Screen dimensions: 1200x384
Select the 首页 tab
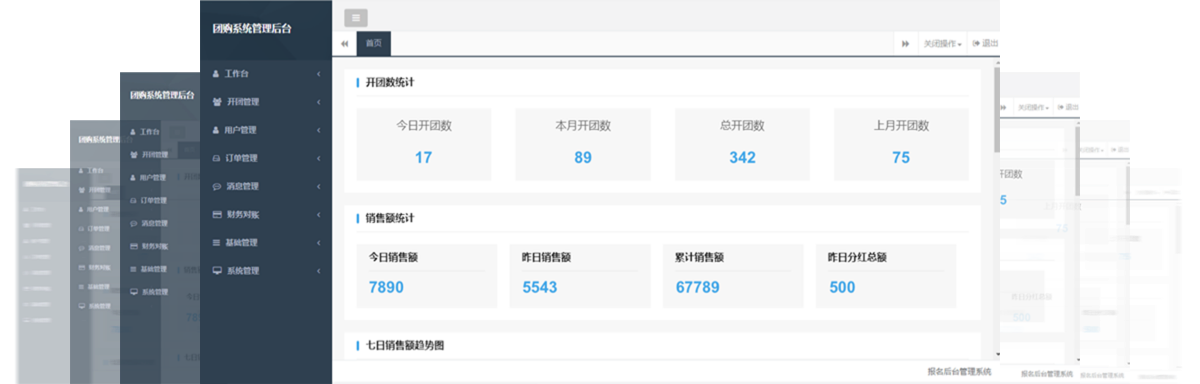(x=374, y=44)
